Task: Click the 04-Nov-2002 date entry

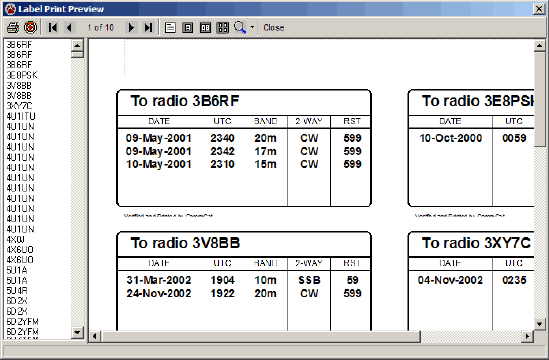Action: 450,280
